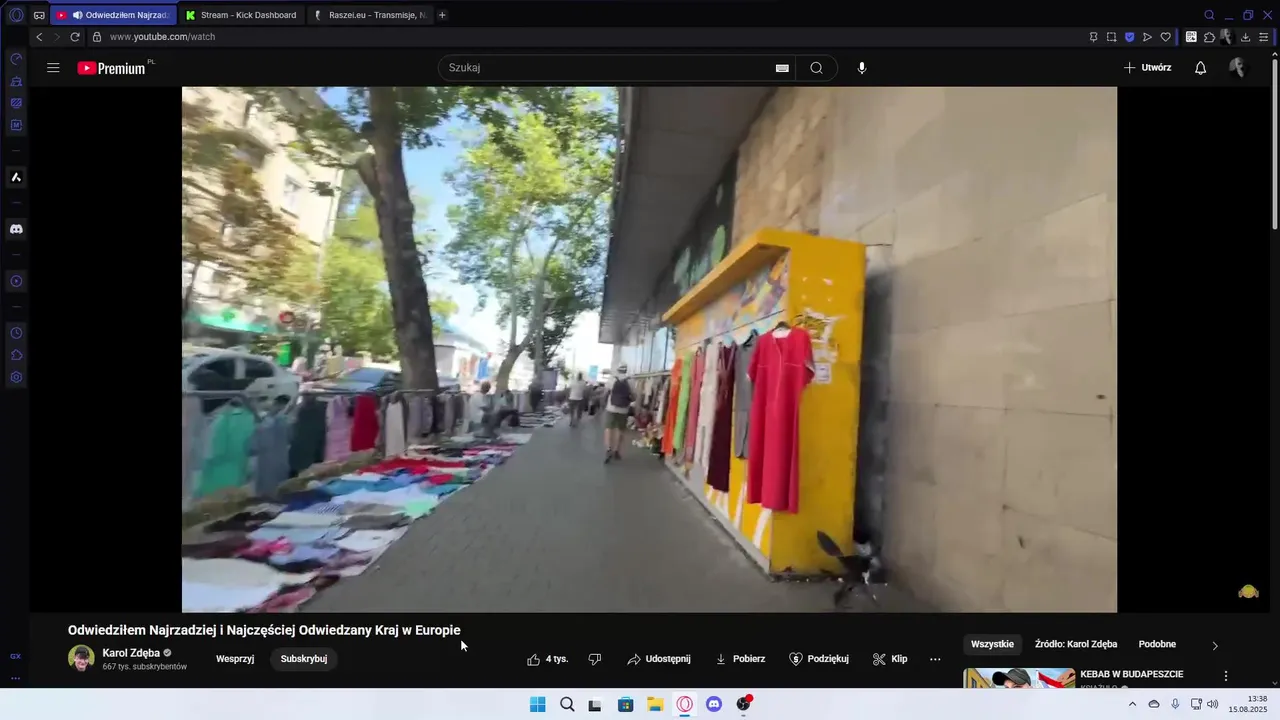
Task: Open Karol Zdęba channel avatar
Action: tap(81, 658)
